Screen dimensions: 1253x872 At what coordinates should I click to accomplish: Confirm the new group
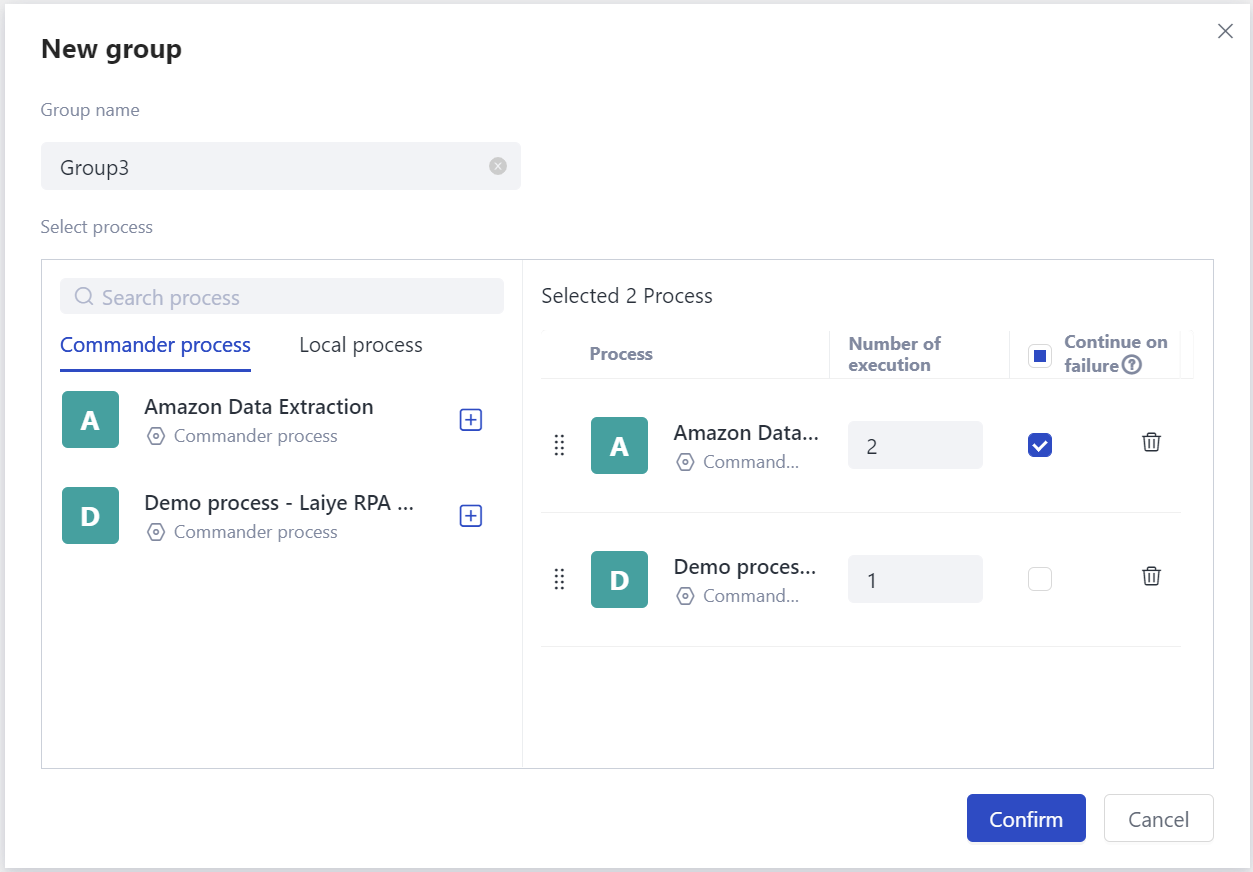click(1025, 819)
